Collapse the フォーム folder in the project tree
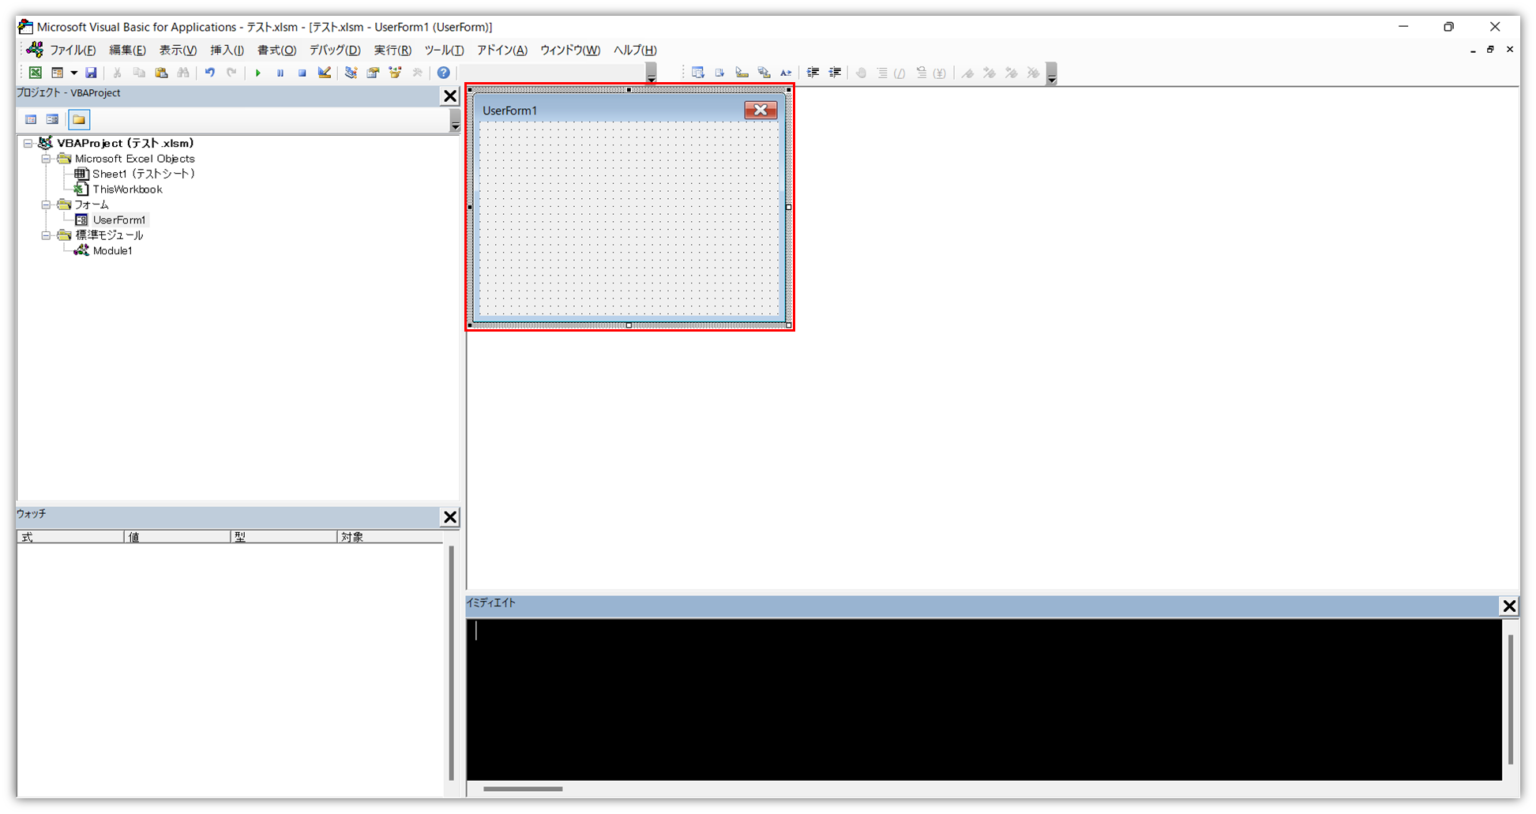1536x814 pixels. tap(48, 204)
